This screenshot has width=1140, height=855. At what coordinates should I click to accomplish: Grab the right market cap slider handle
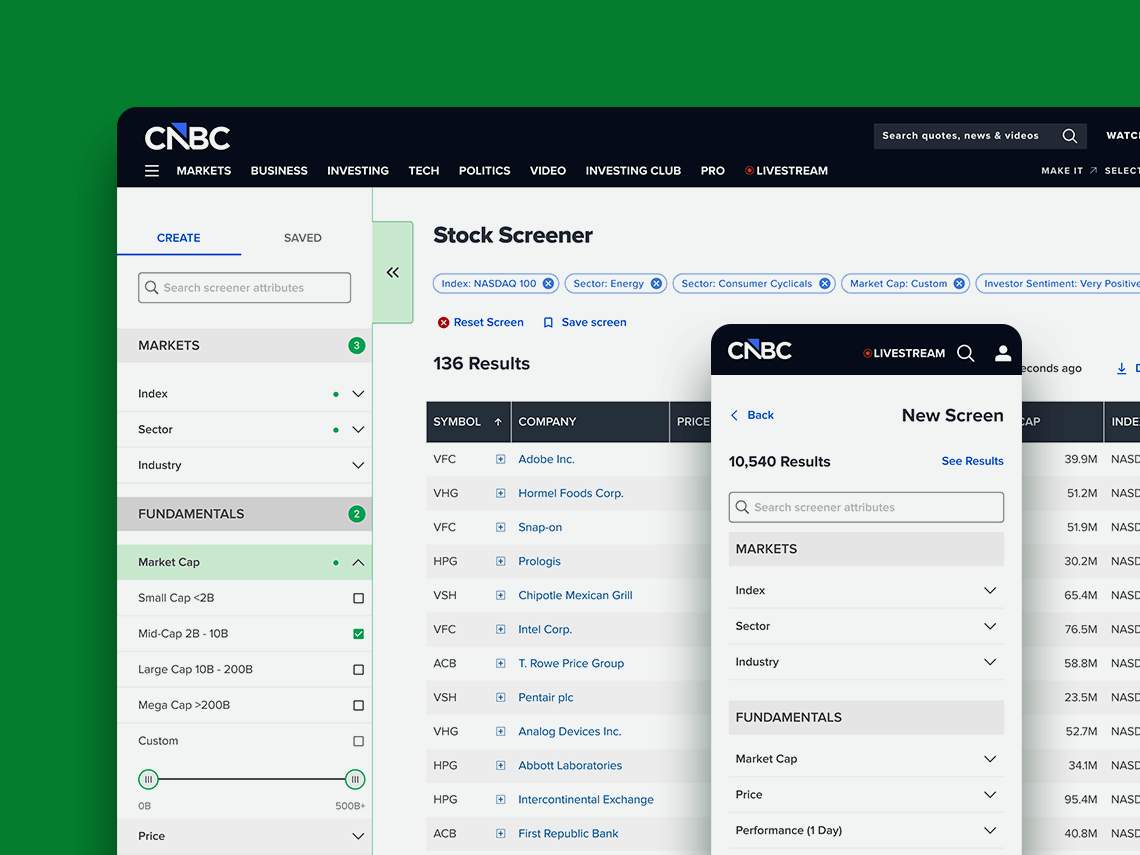click(x=355, y=779)
